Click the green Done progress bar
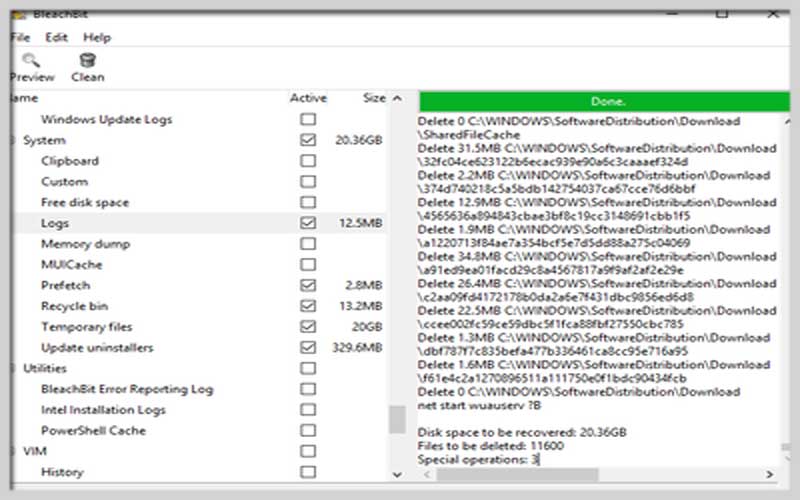800x500 pixels. coord(604,102)
